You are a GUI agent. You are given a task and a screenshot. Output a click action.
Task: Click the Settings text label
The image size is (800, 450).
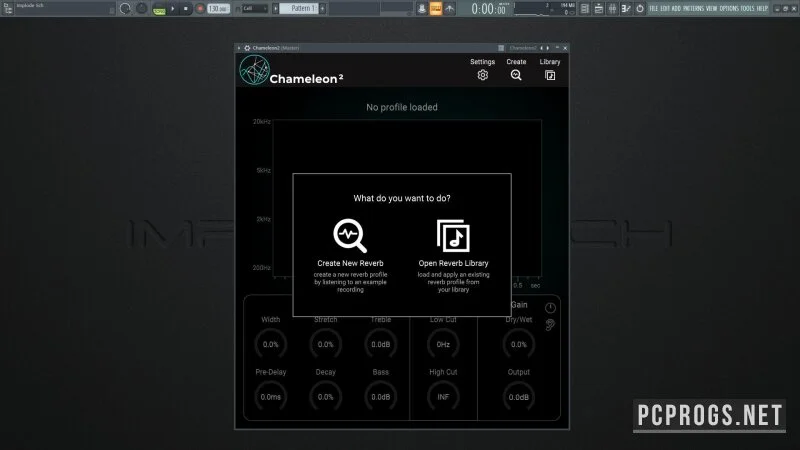tap(482, 62)
